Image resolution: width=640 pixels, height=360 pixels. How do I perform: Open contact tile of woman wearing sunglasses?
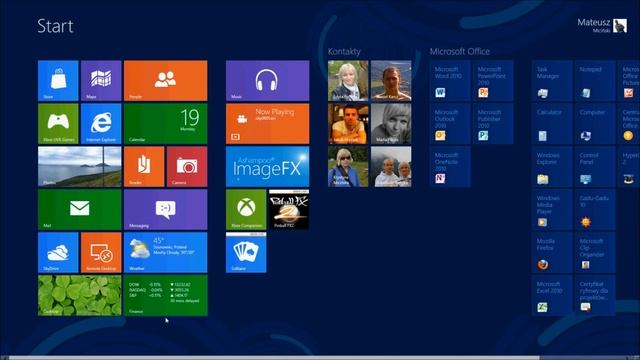pyautogui.click(x=348, y=167)
